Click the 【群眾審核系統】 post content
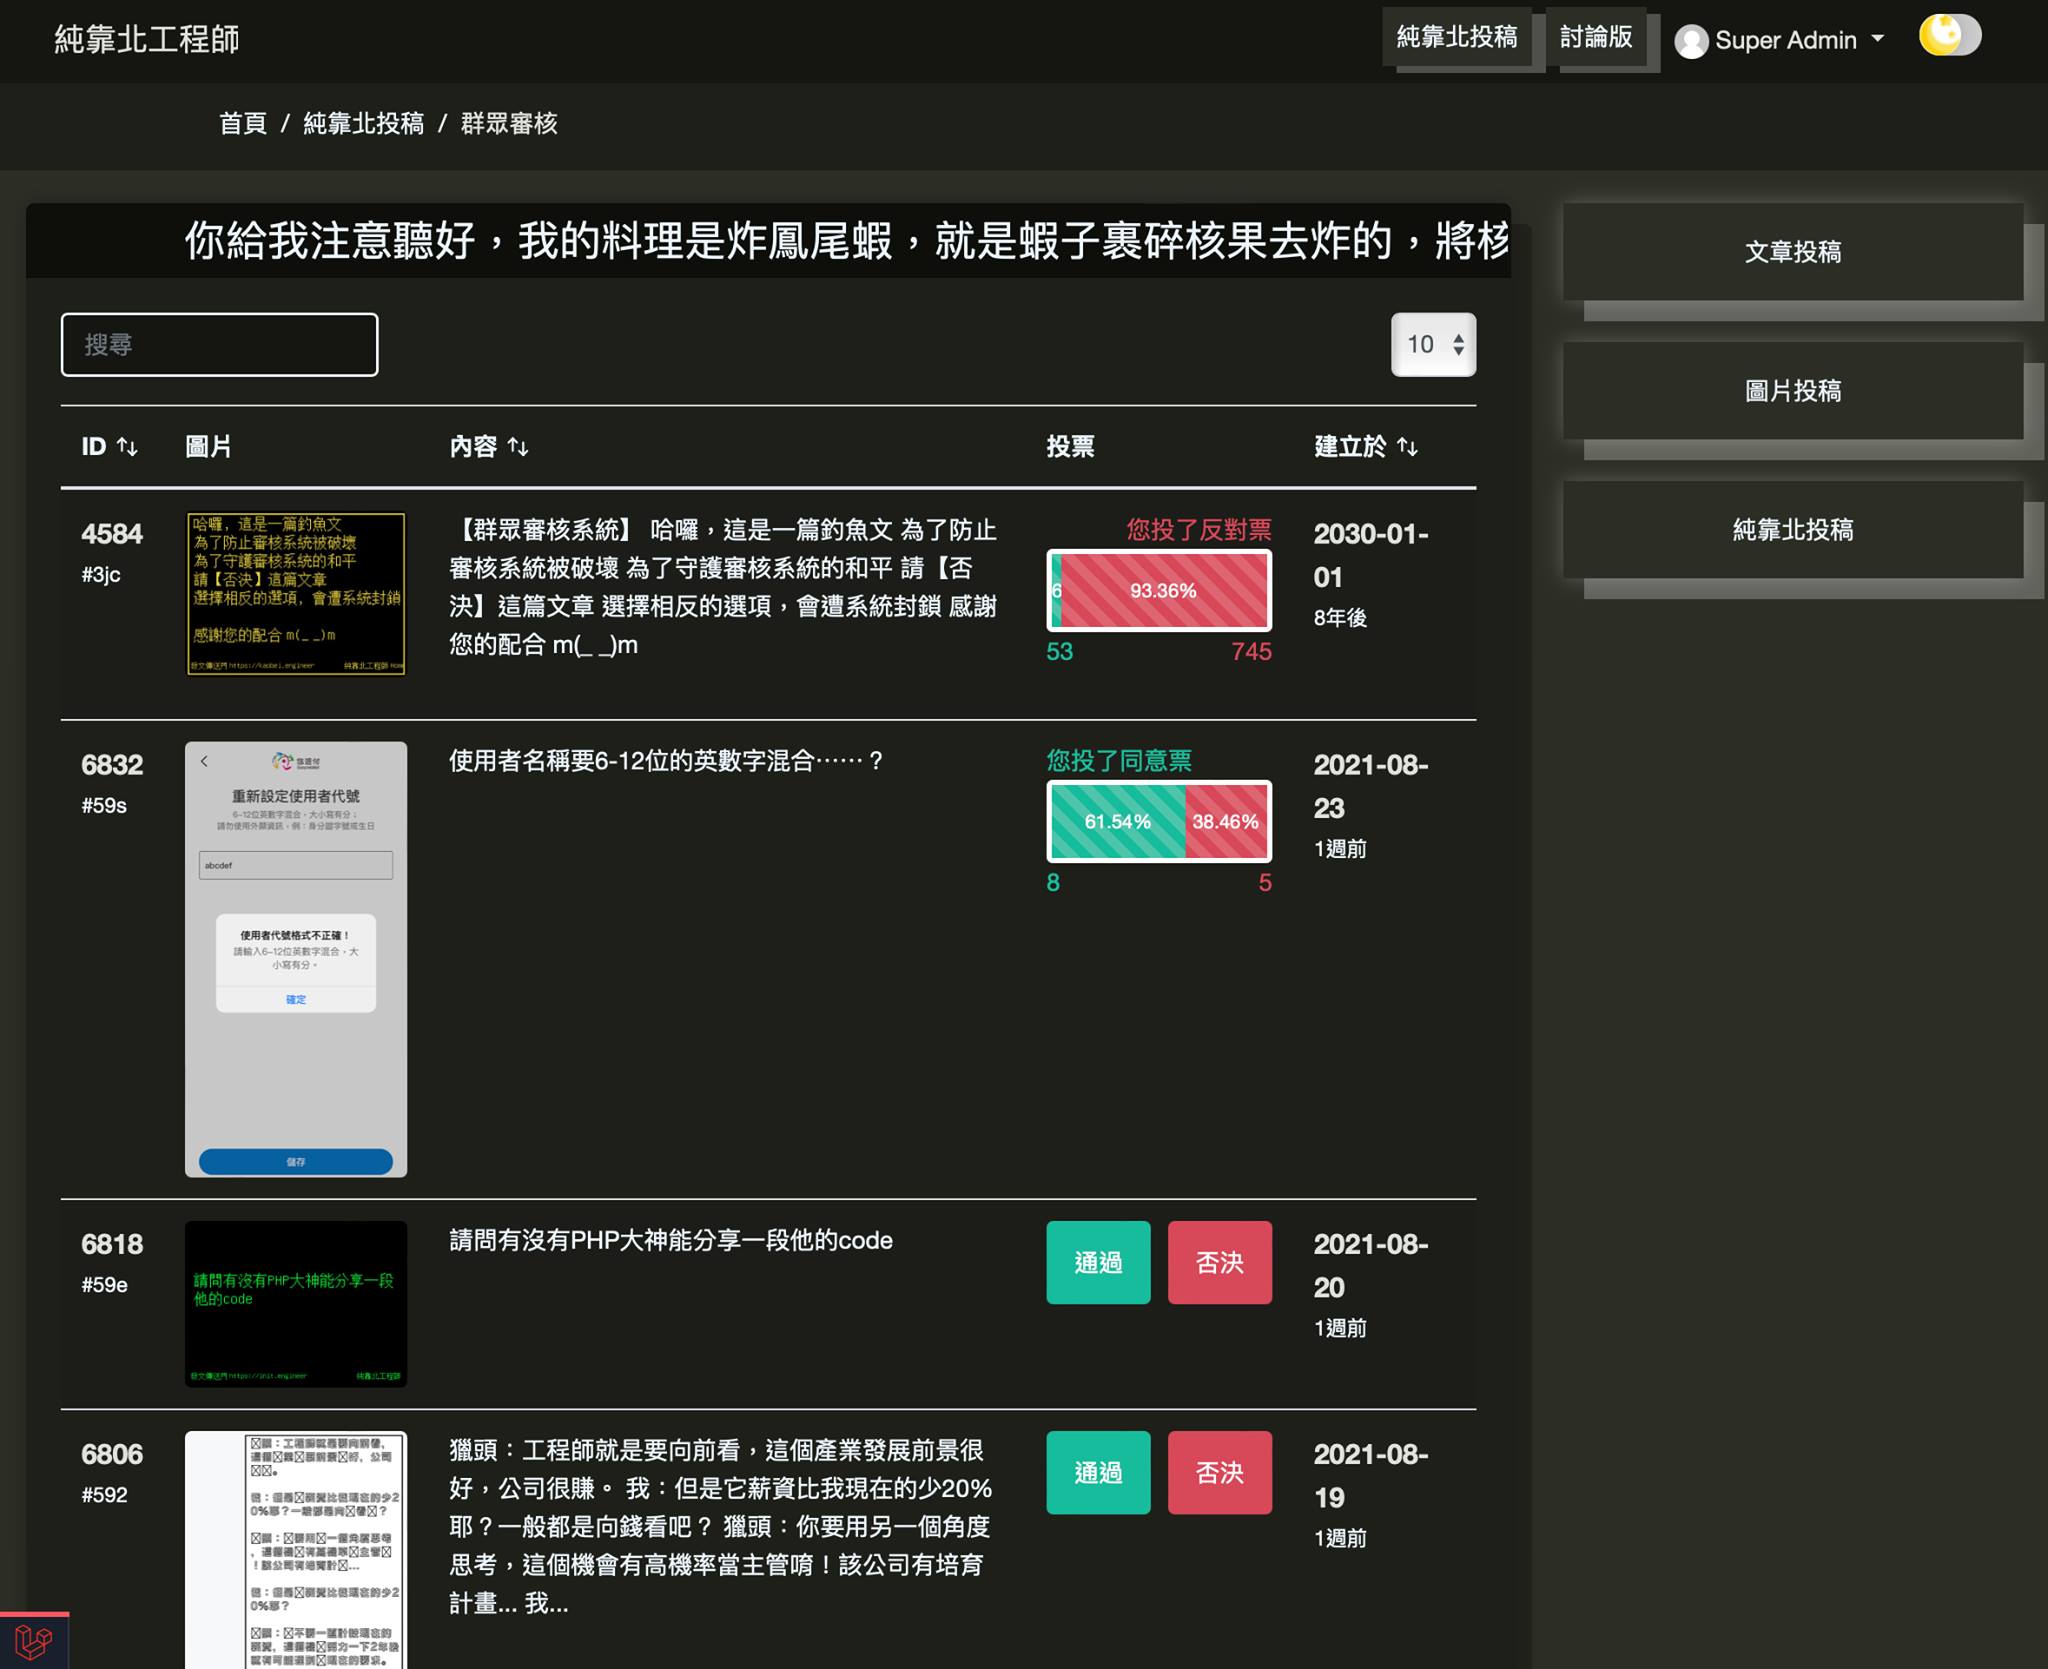Screen dimensions: 2048x1669 click(x=723, y=587)
